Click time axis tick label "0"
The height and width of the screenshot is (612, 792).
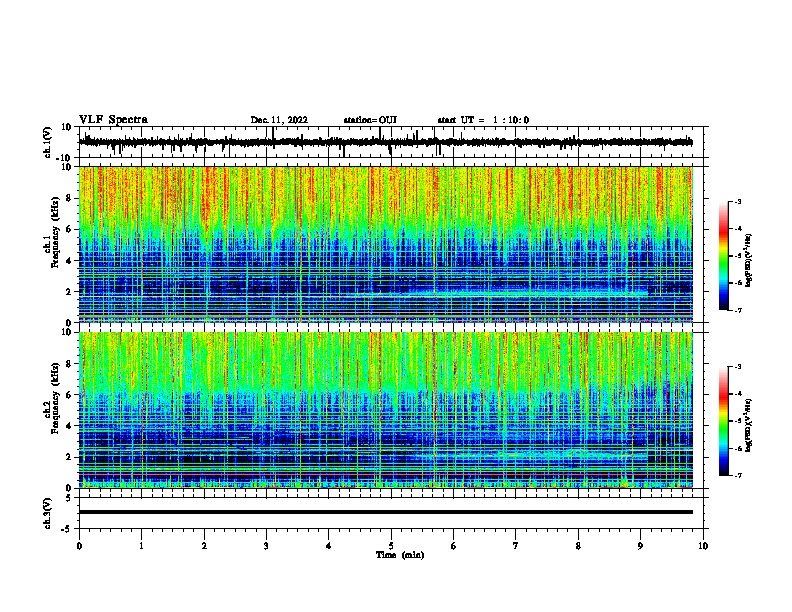pos(79,546)
